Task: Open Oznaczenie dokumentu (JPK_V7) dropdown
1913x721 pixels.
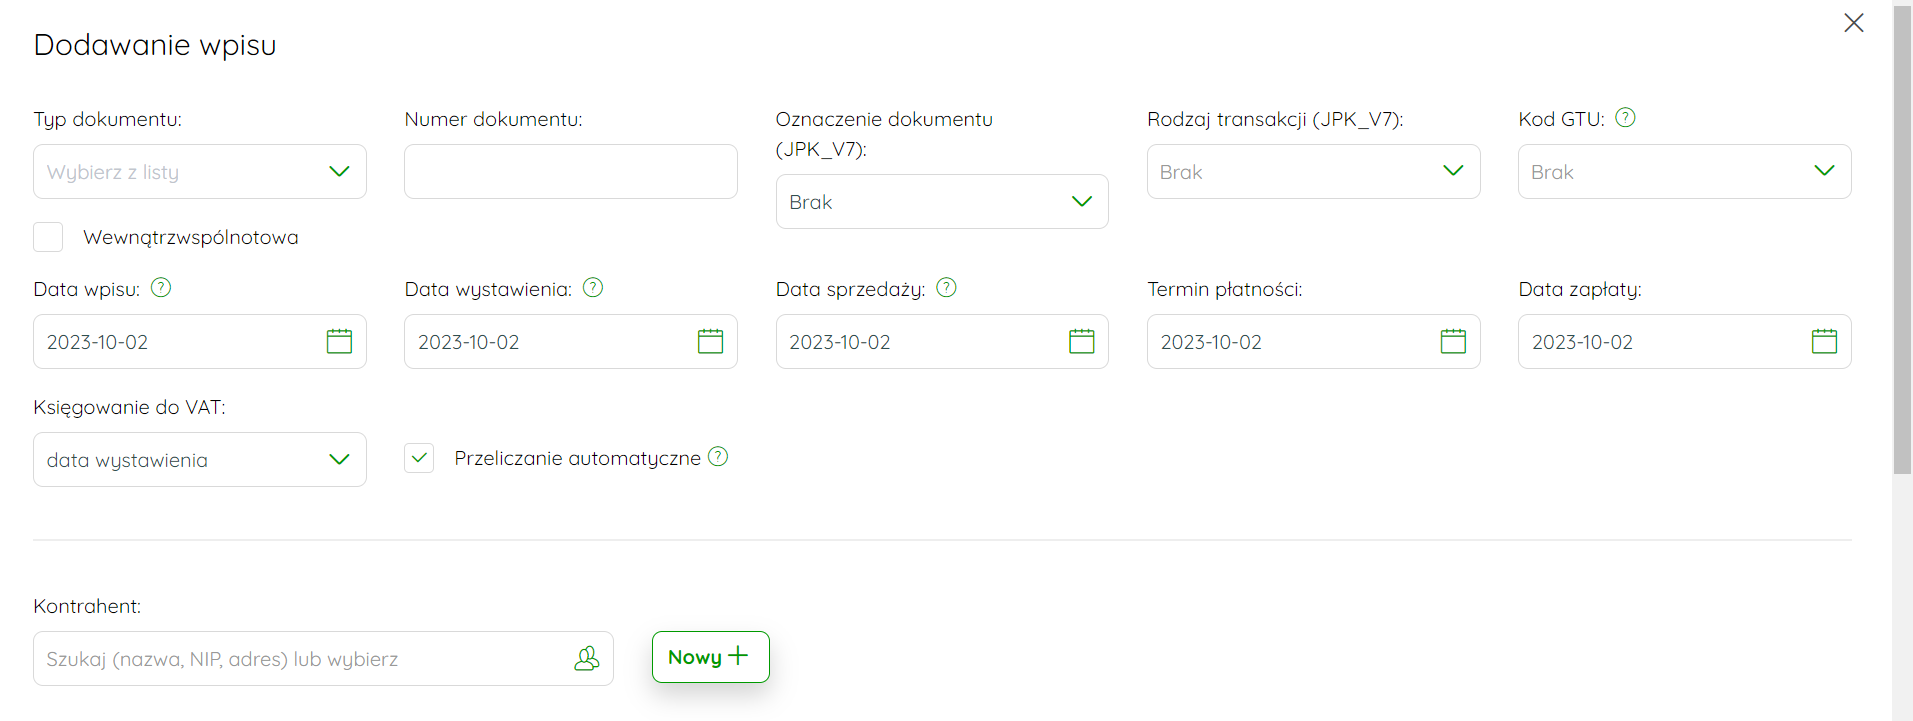Action: tap(942, 202)
